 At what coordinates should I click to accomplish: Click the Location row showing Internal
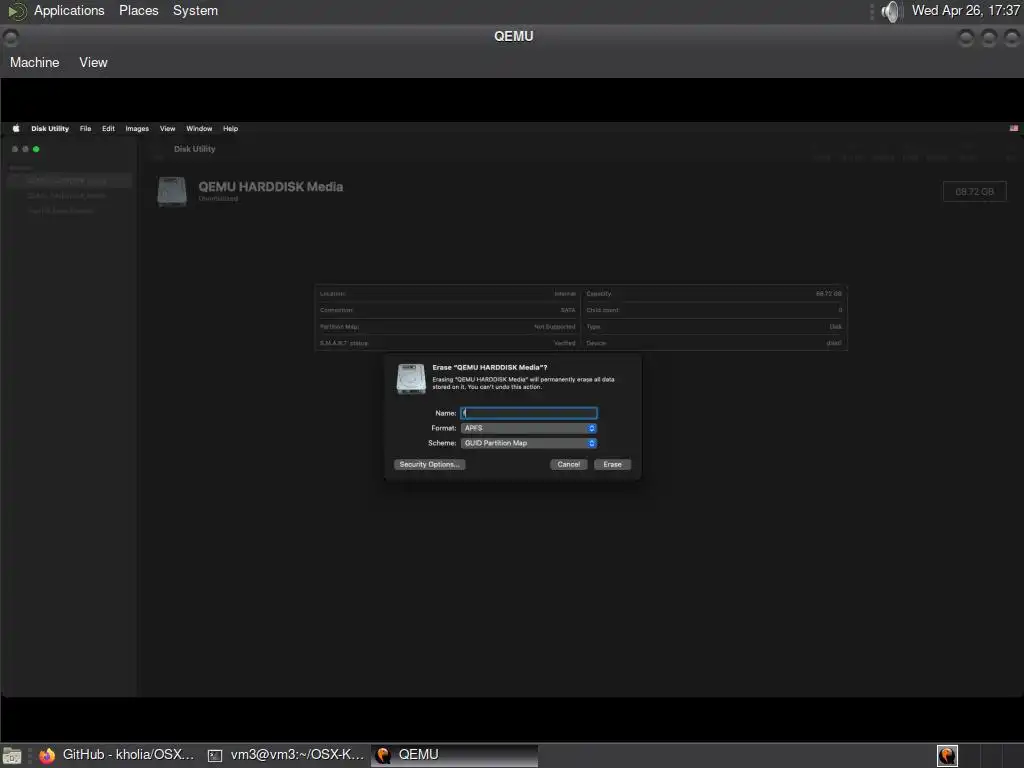click(x=448, y=294)
